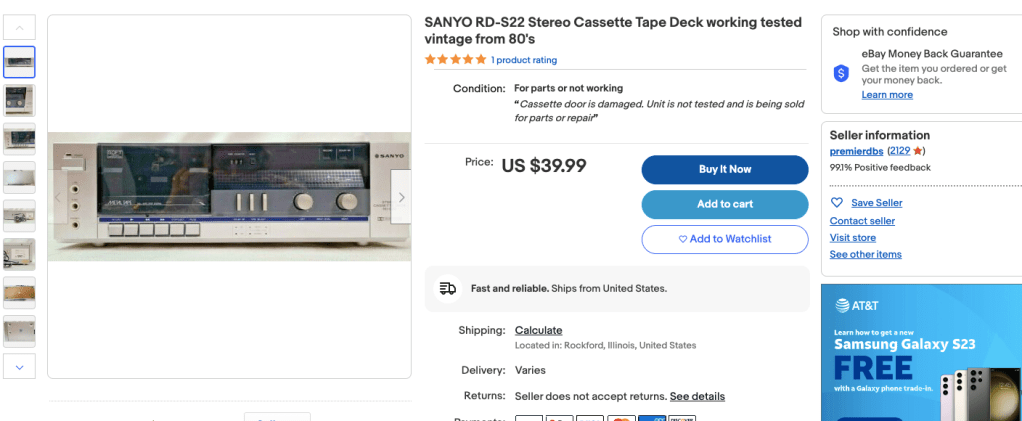Click the AT&T logo in the ad
Image resolution: width=1022 pixels, height=421 pixels.
point(857,306)
